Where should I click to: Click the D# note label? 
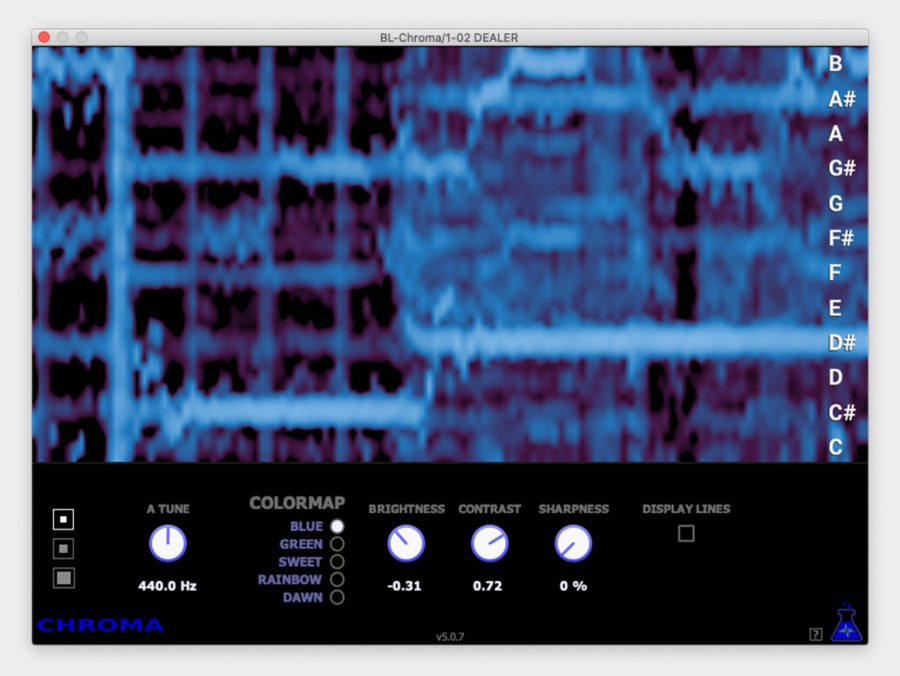(x=839, y=344)
